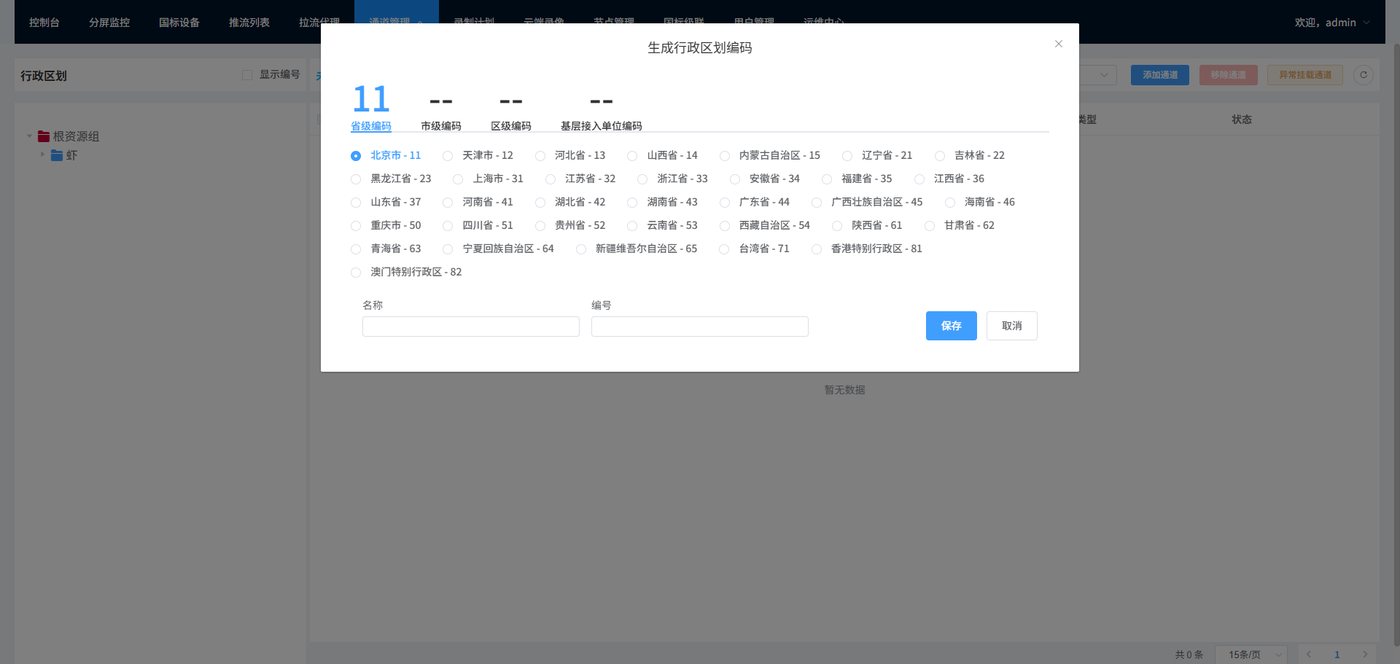Click the 取消 button

pyautogui.click(x=1012, y=326)
